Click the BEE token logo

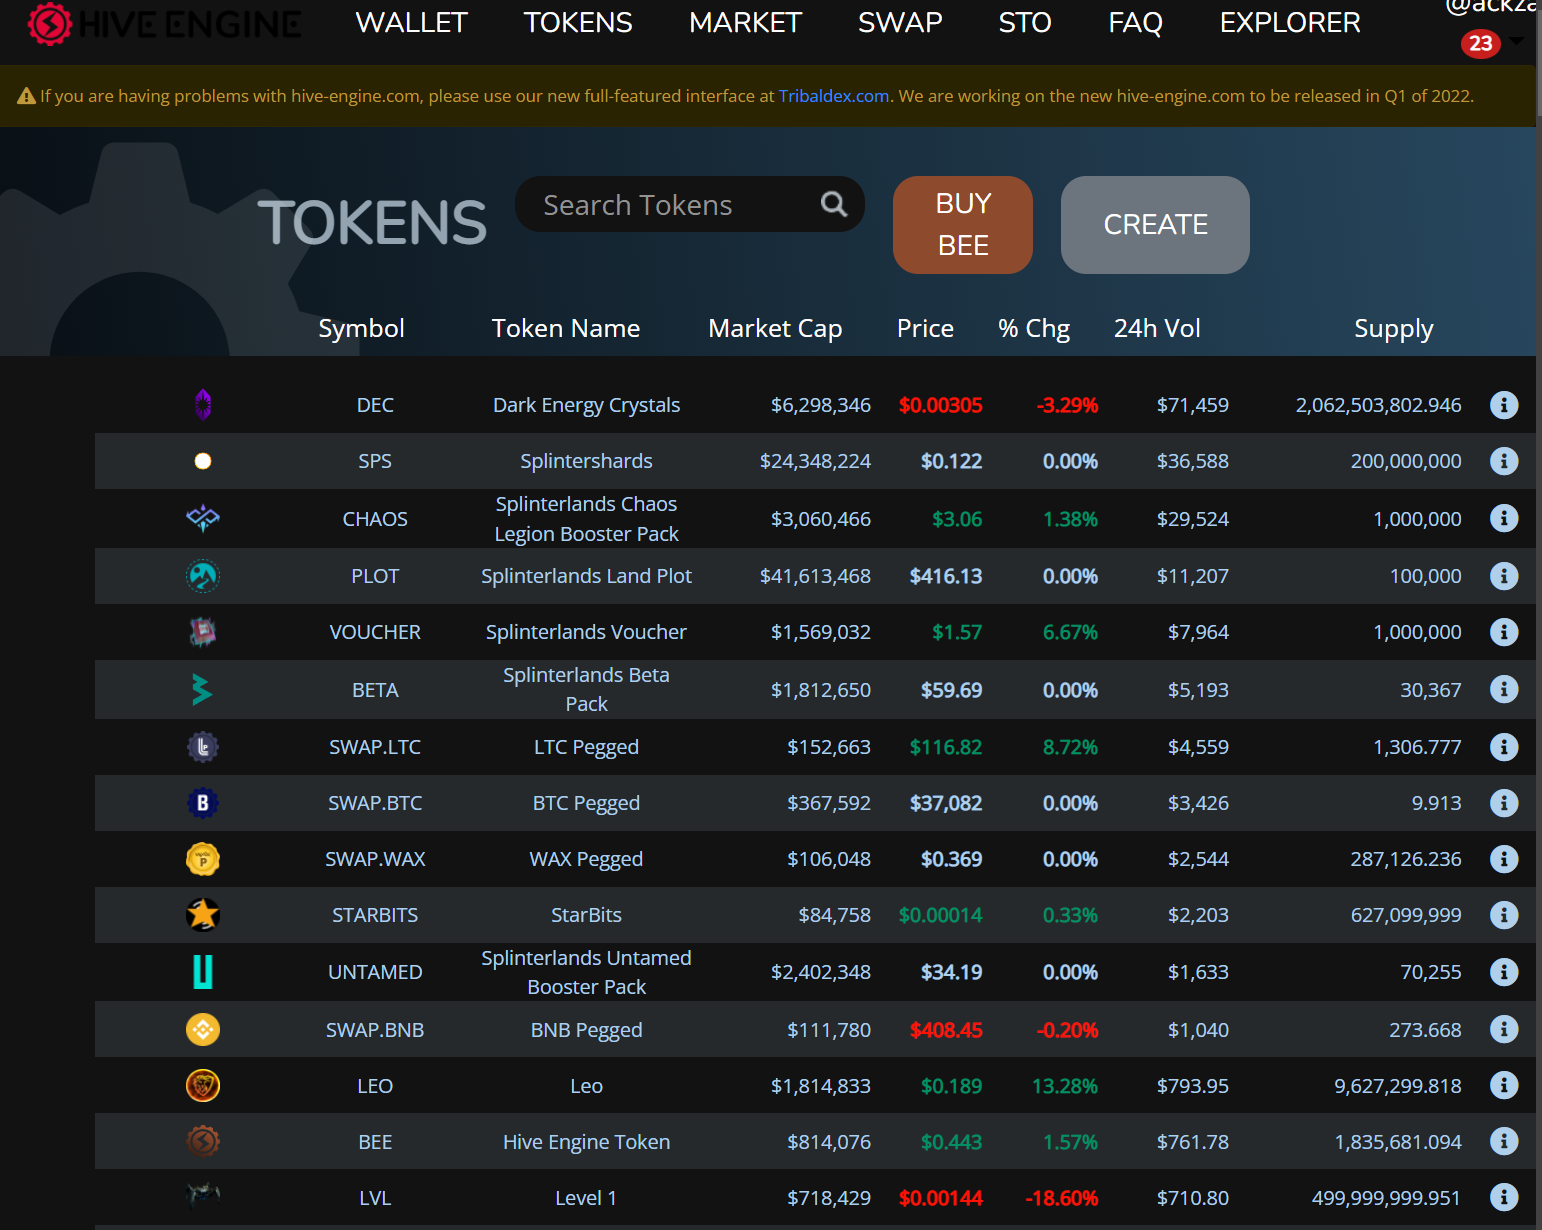[203, 1141]
